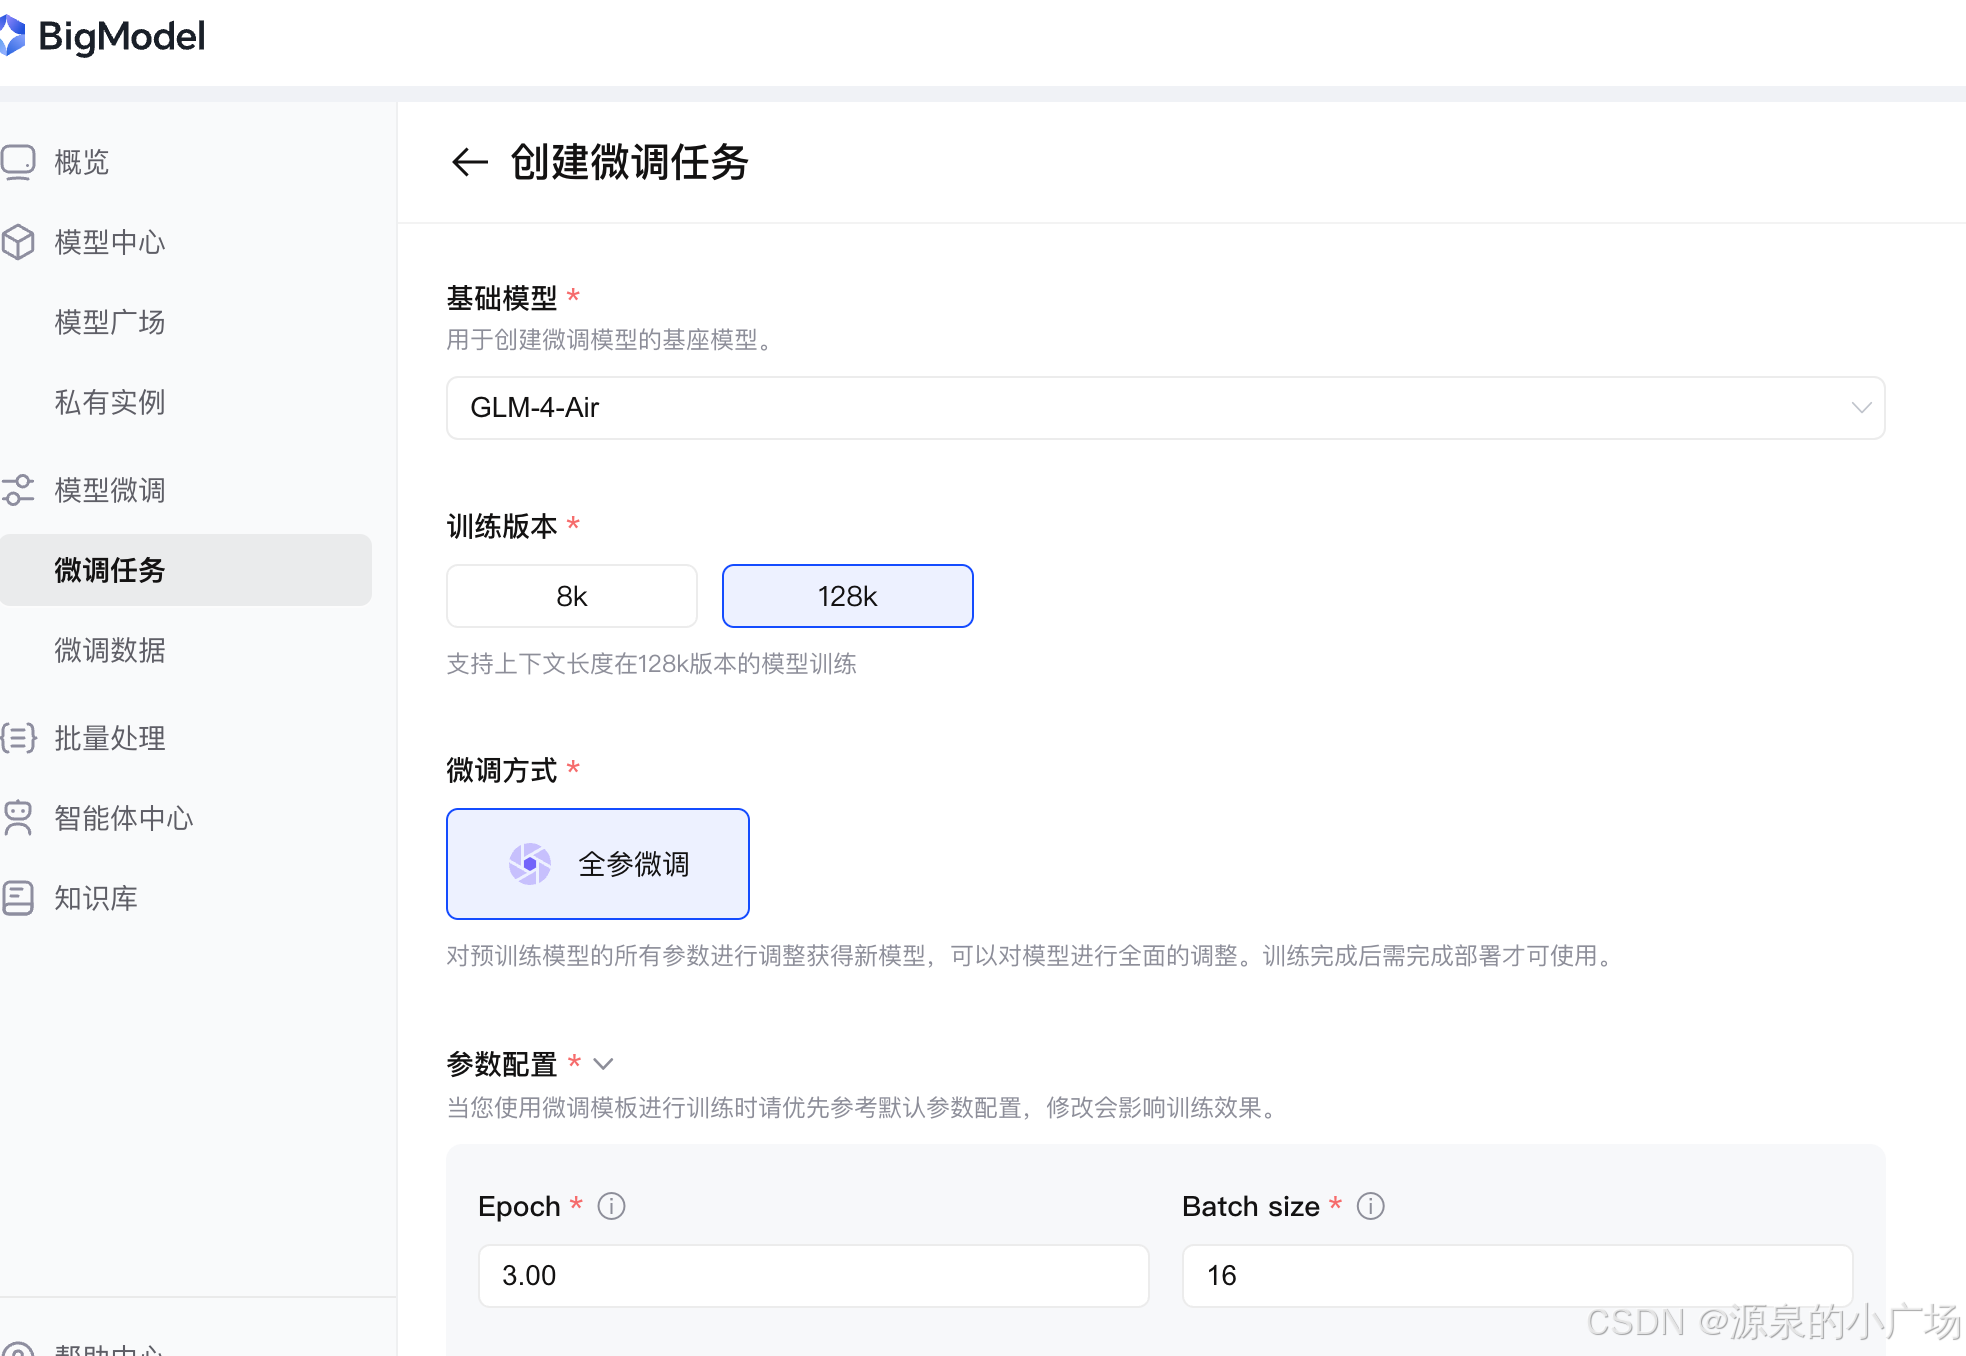Click the 模型中心 cube icon
Viewport: 1966px width, 1356px height.
tap(18, 242)
